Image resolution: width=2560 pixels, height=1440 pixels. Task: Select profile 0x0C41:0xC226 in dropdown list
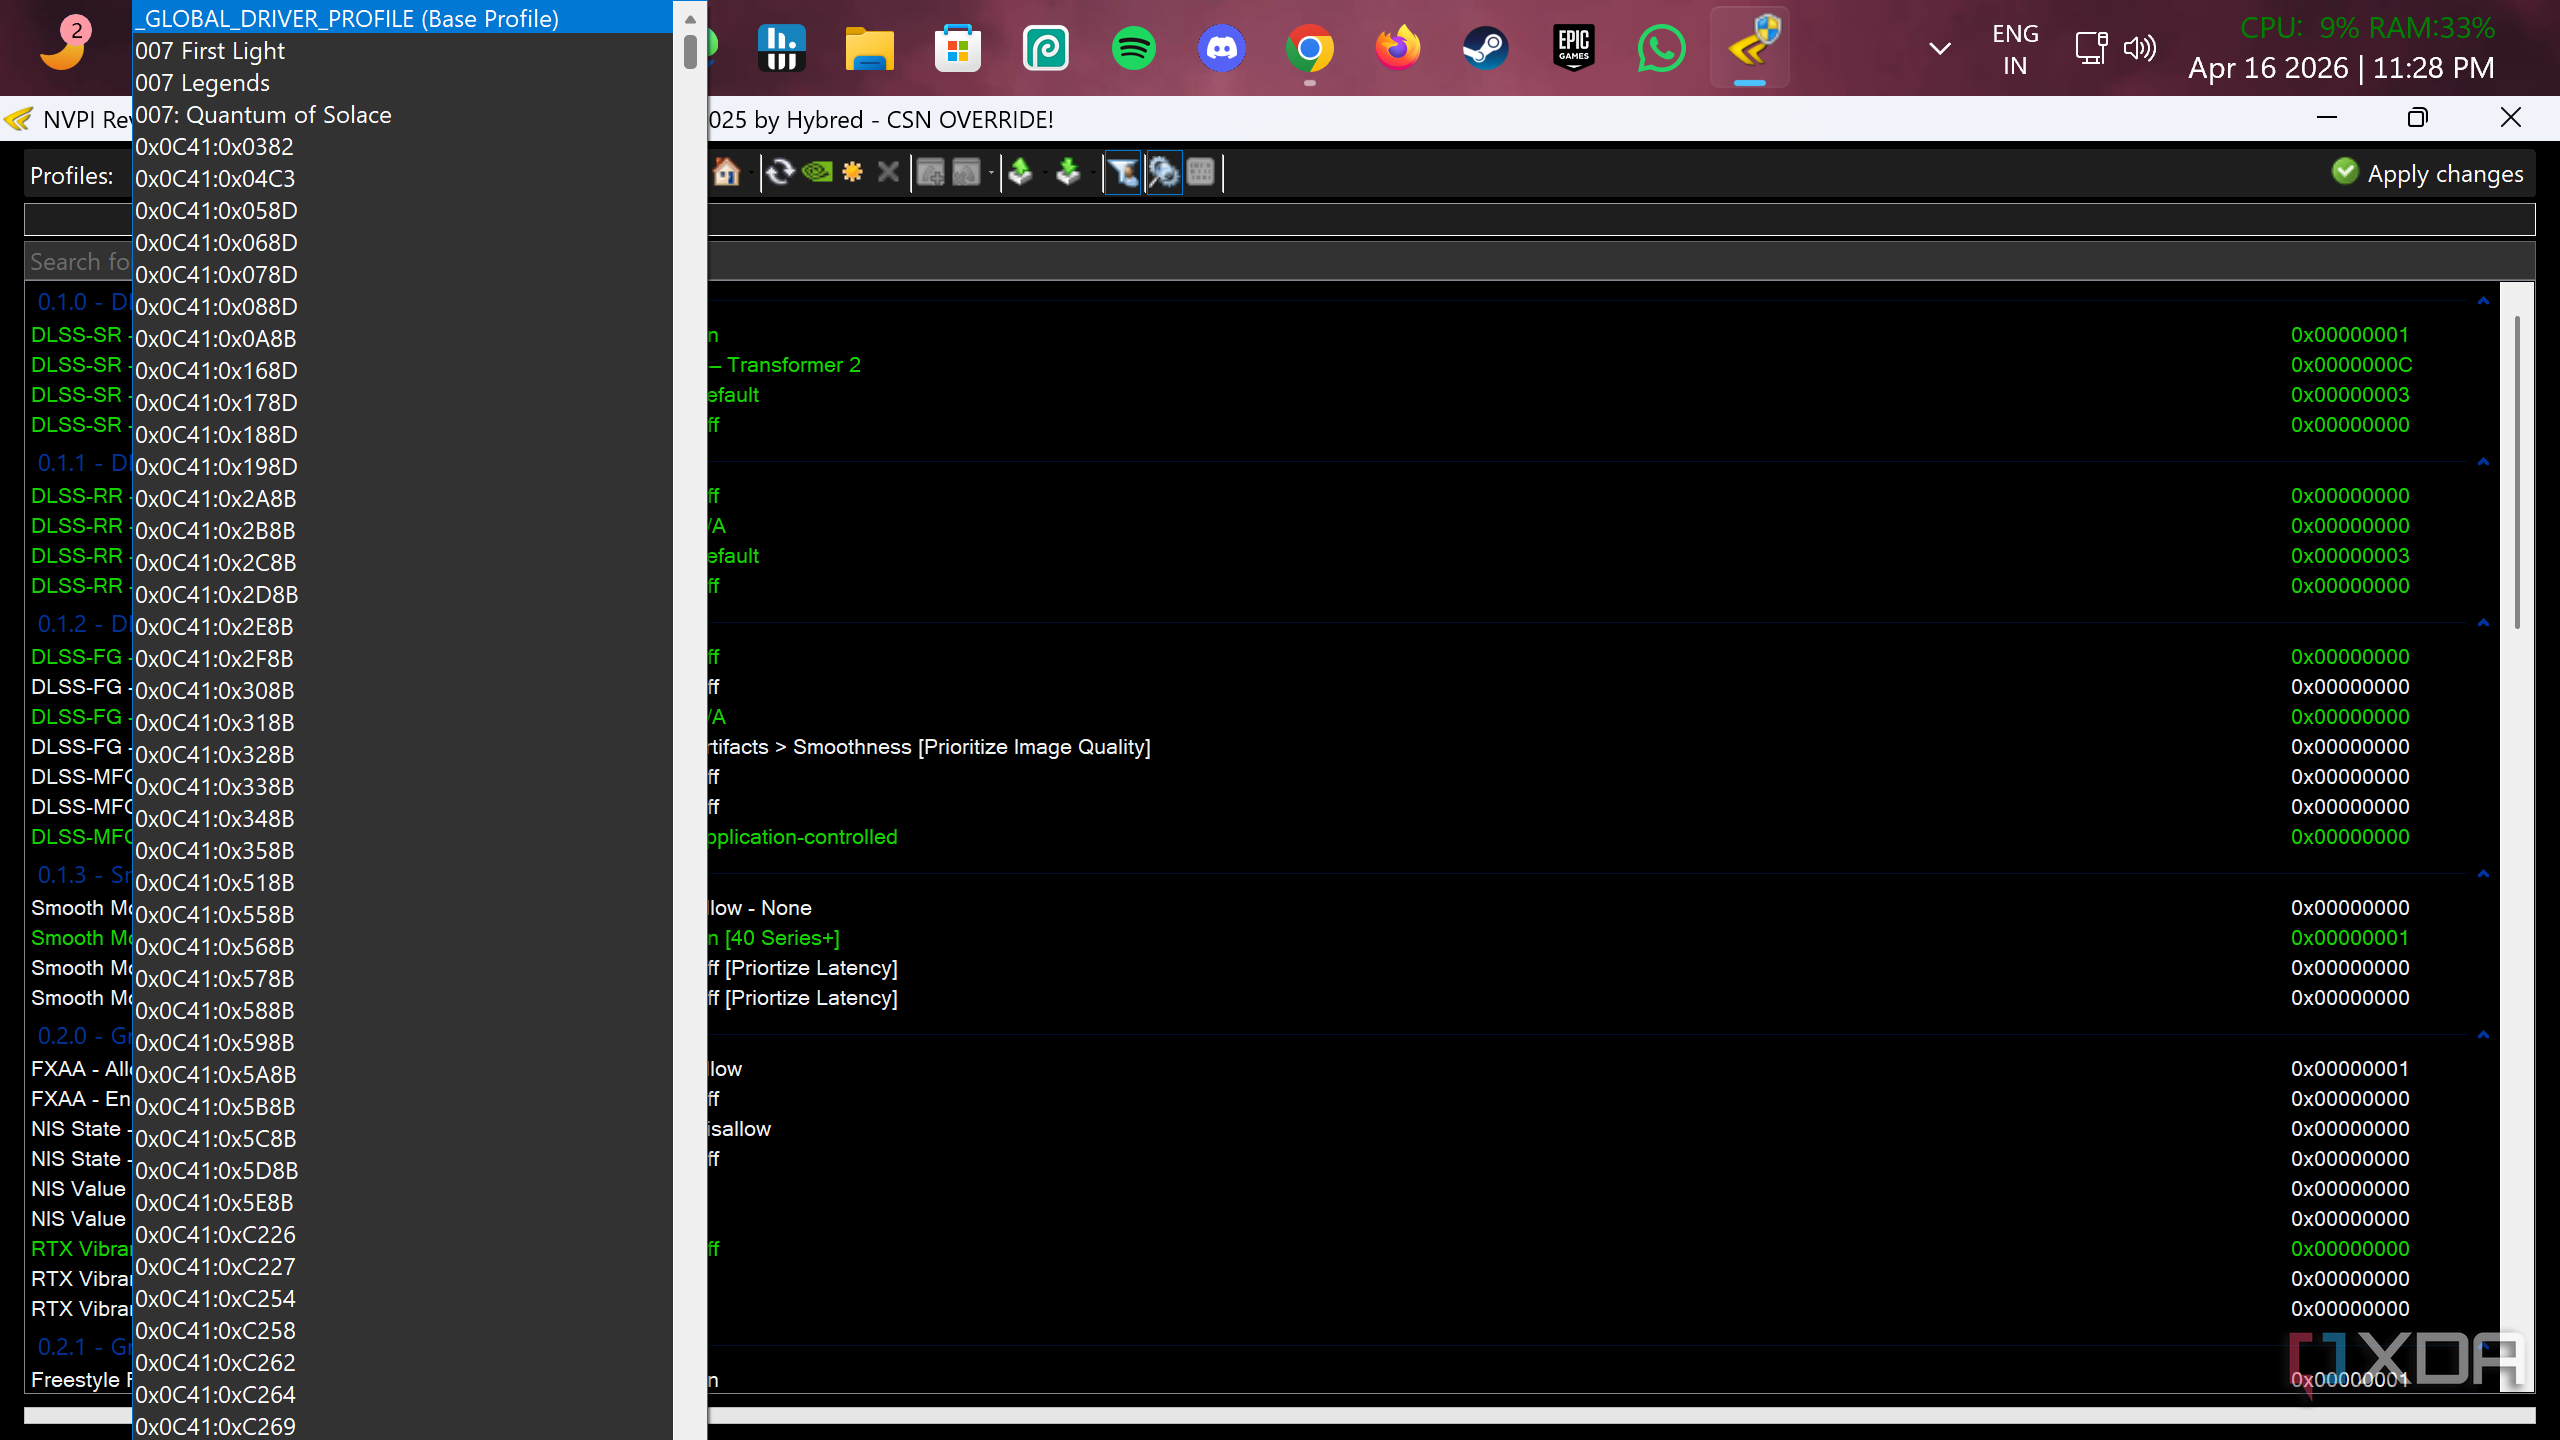tap(402, 1234)
